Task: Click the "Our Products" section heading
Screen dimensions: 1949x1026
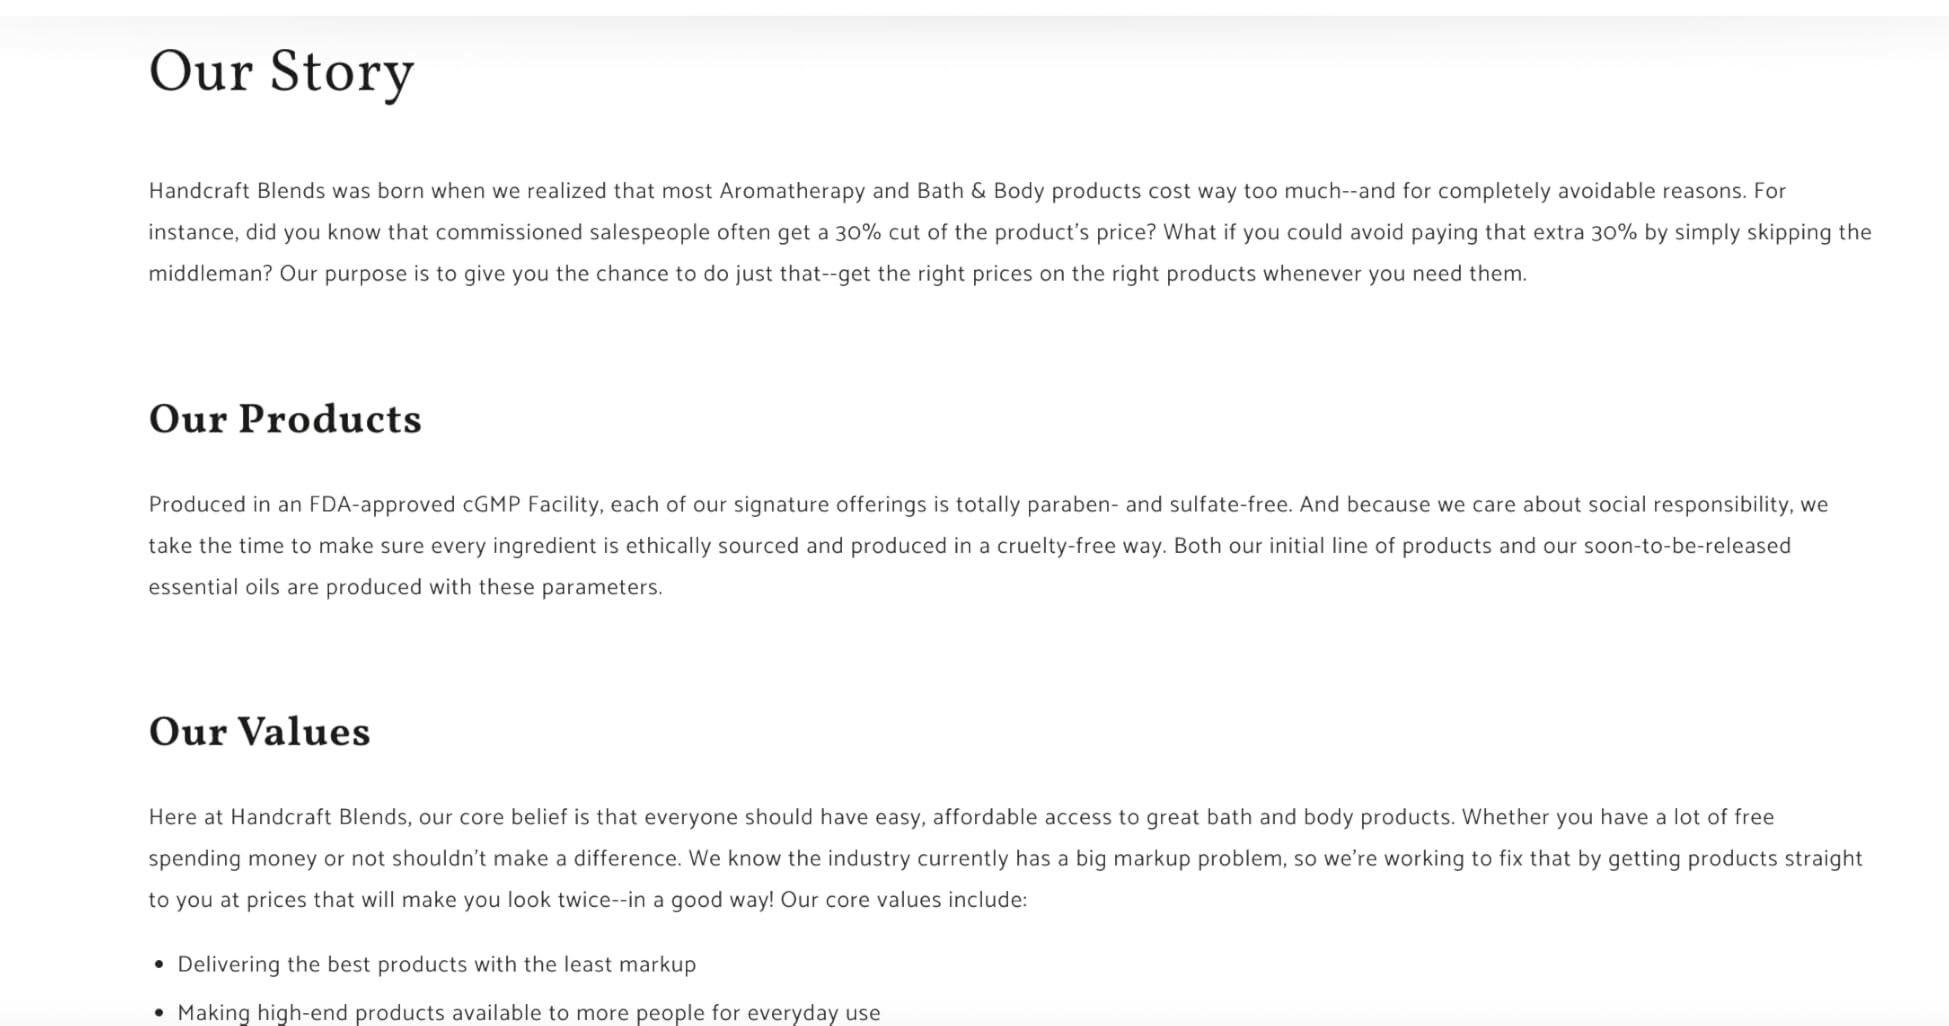Action: point(285,420)
